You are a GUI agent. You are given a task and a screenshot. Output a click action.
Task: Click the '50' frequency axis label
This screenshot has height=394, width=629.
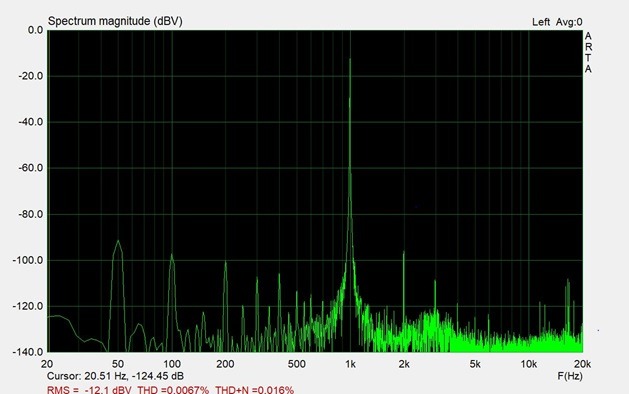pyautogui.click(x=118, y=364)
